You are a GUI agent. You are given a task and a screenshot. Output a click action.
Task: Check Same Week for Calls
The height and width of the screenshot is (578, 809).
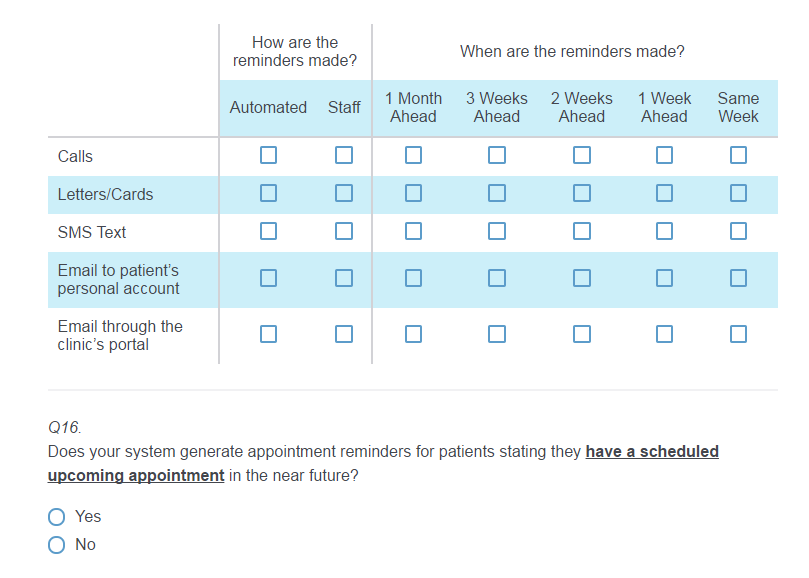[x=738, y=155]
